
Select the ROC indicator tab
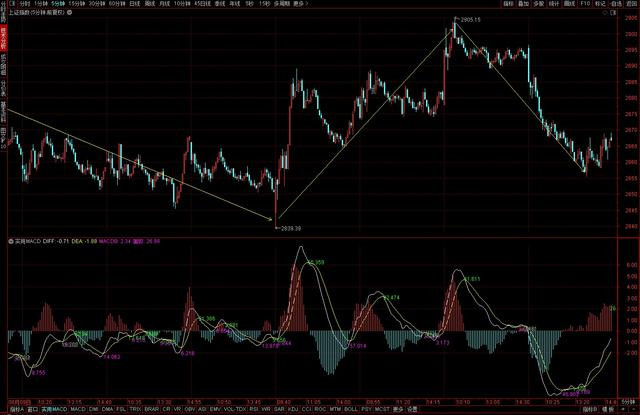pyautogui.click(x=320, y=409)
